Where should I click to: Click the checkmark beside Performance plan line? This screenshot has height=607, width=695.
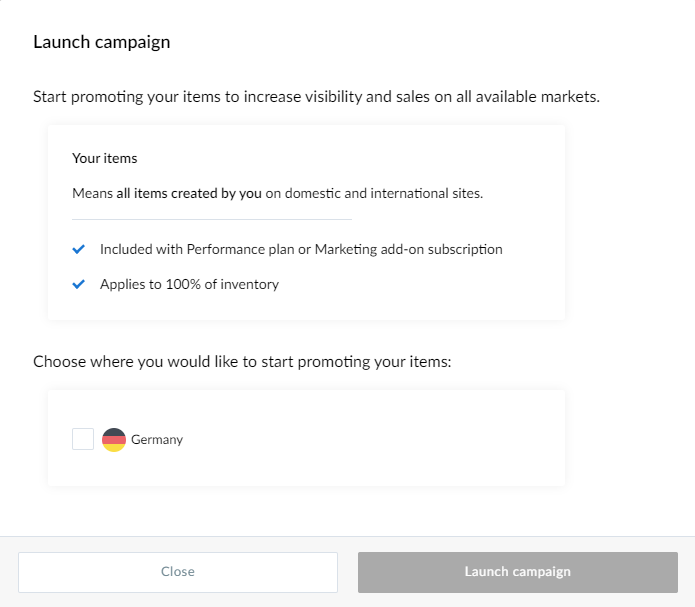pyautogui.click(x=78, y=249)
